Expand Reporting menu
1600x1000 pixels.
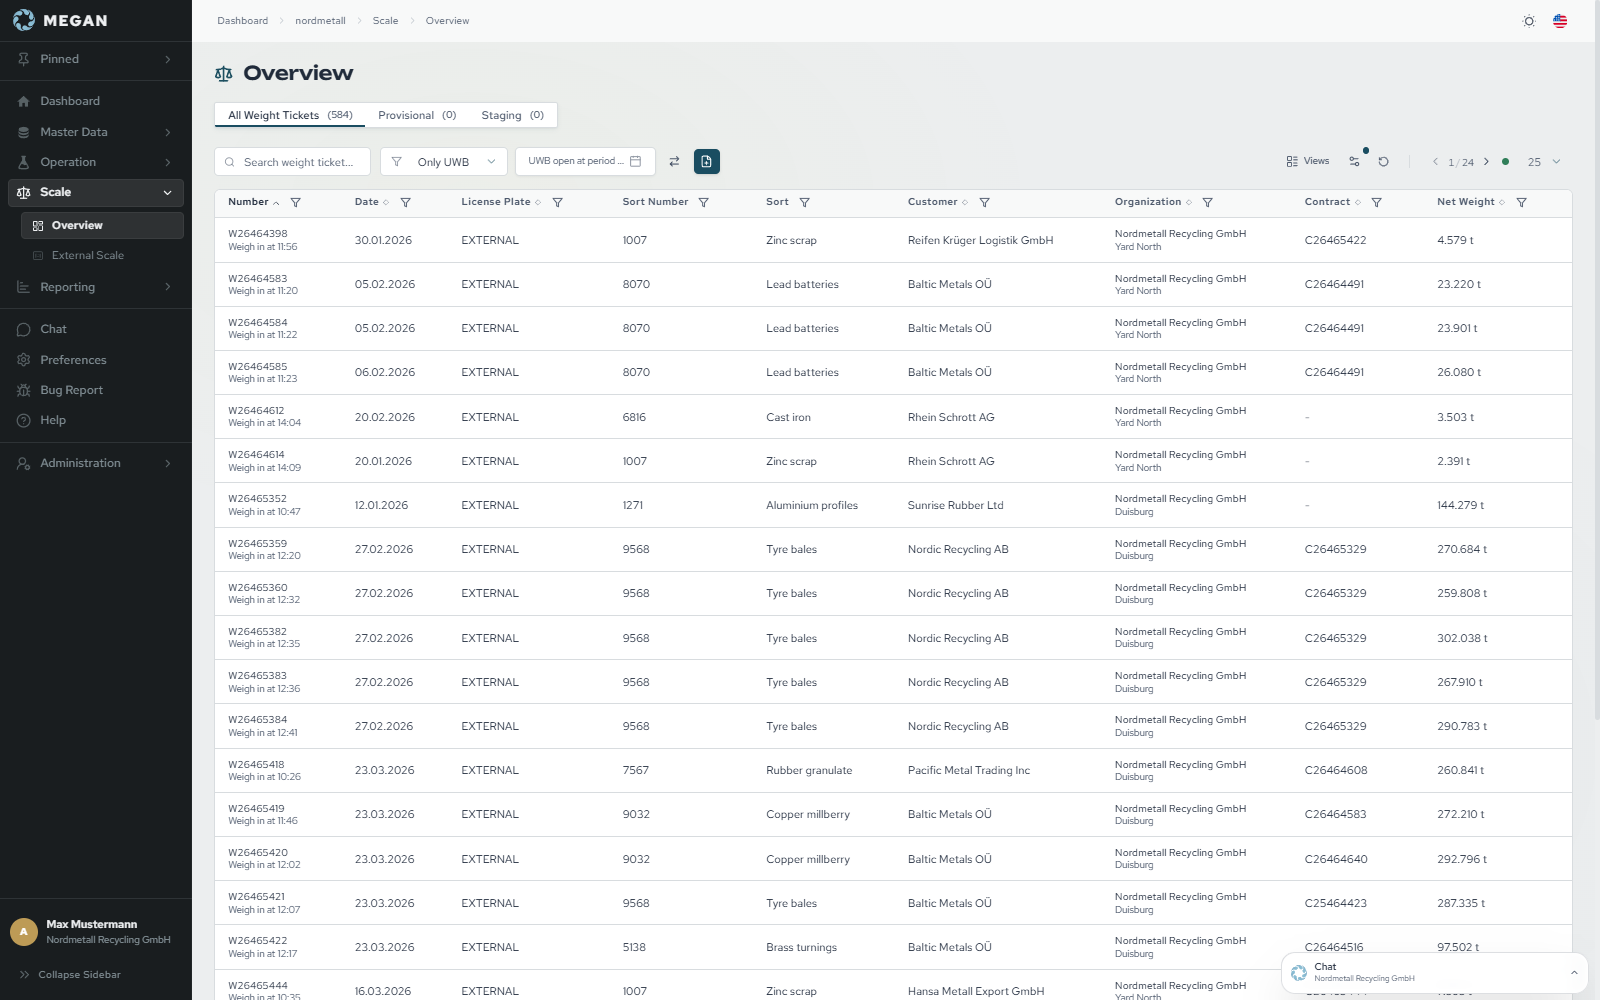tap(95, 287)
